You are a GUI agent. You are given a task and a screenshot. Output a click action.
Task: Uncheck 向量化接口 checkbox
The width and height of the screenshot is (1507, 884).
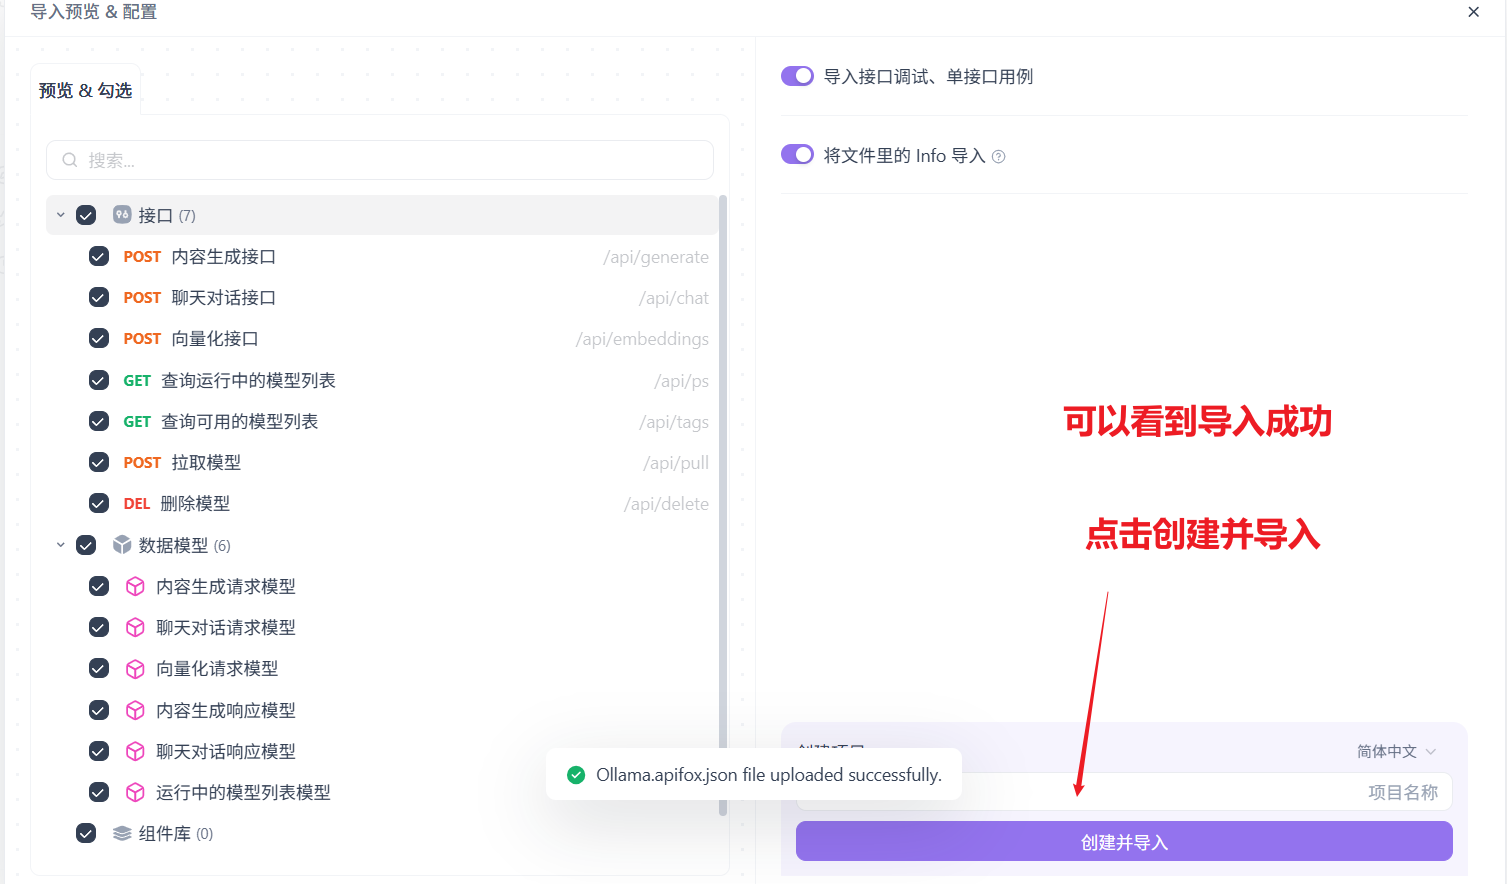coord(99,338)
